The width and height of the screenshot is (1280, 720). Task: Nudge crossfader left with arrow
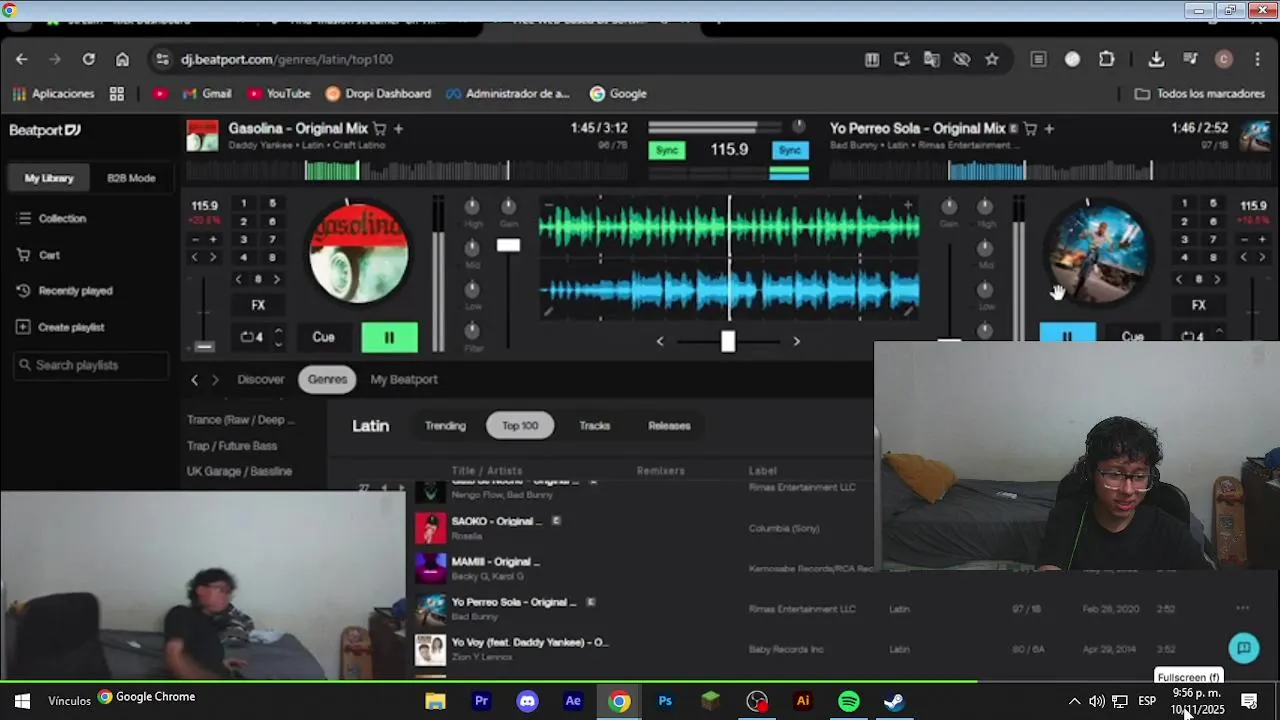[x=660, y=341]
